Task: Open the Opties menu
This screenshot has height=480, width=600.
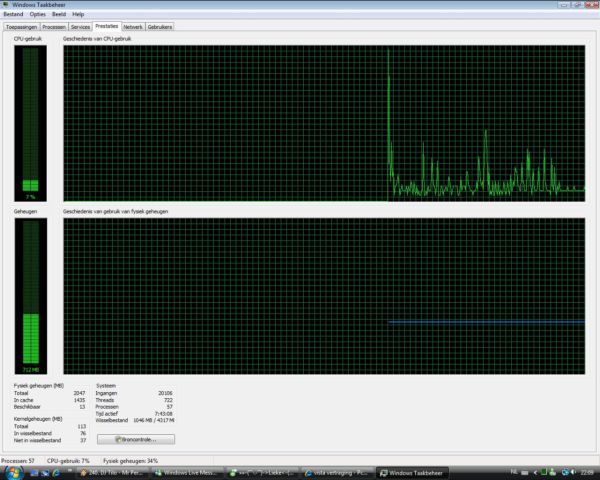Action: pyautogui.click(x=38, y=14)
